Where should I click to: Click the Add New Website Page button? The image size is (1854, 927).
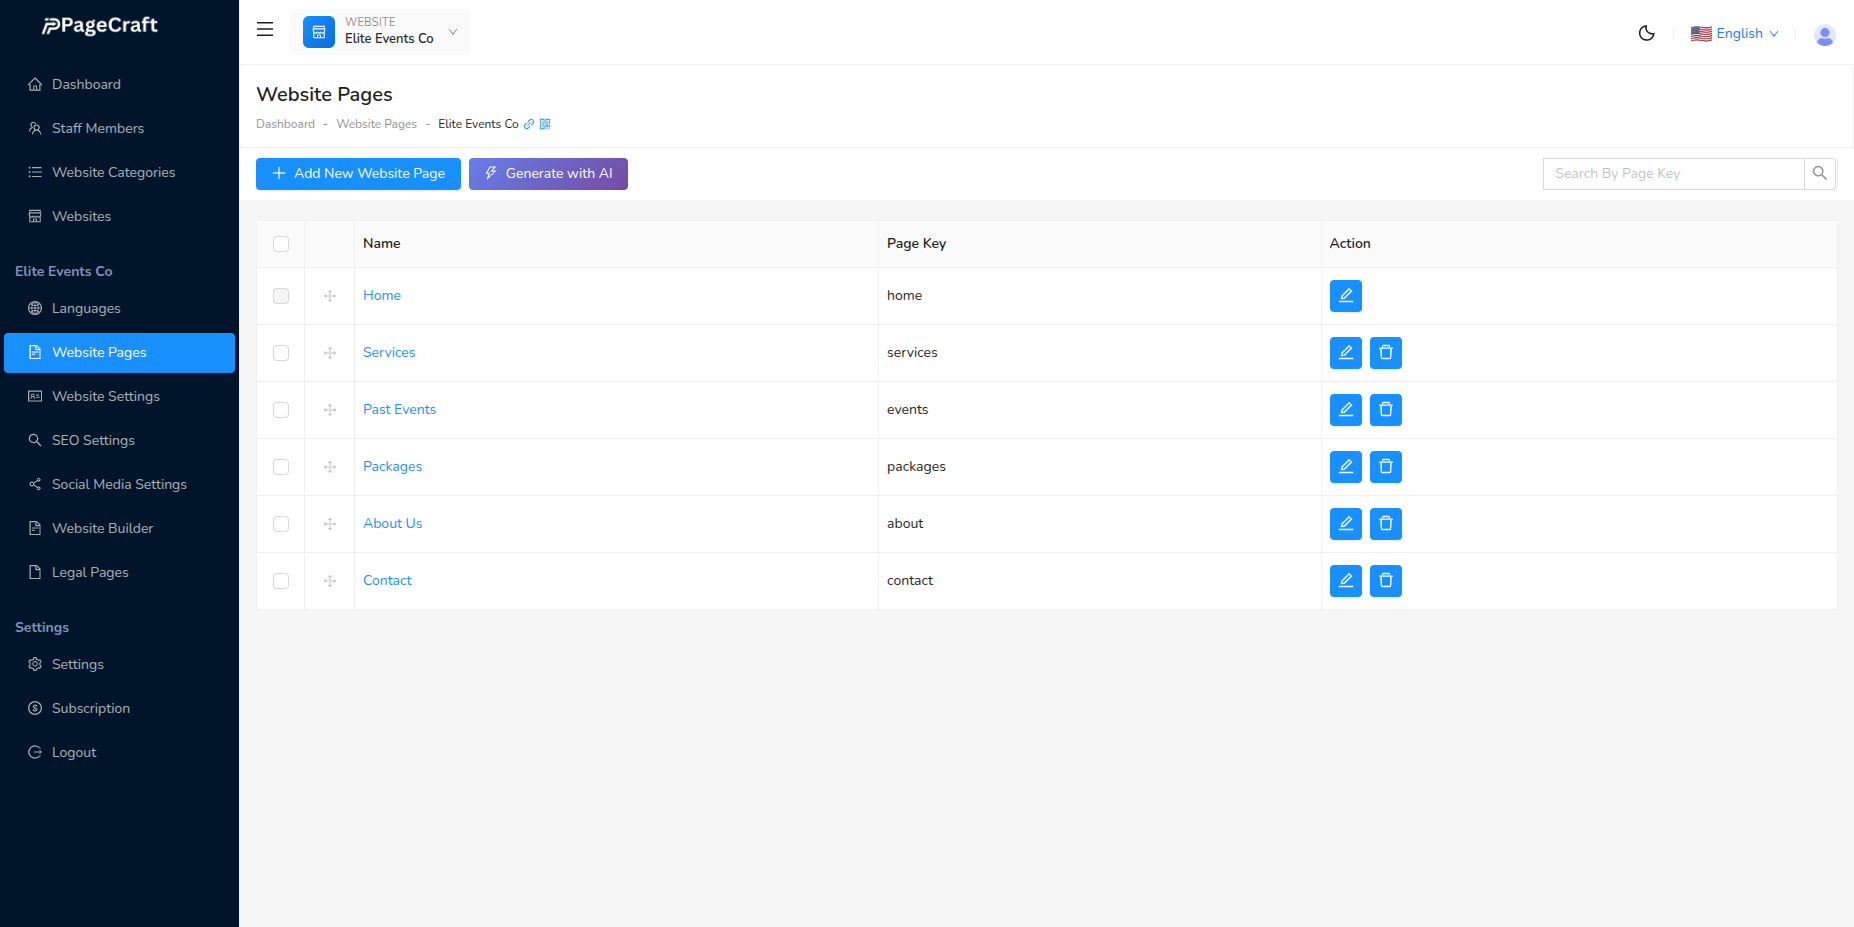(358, 173)
